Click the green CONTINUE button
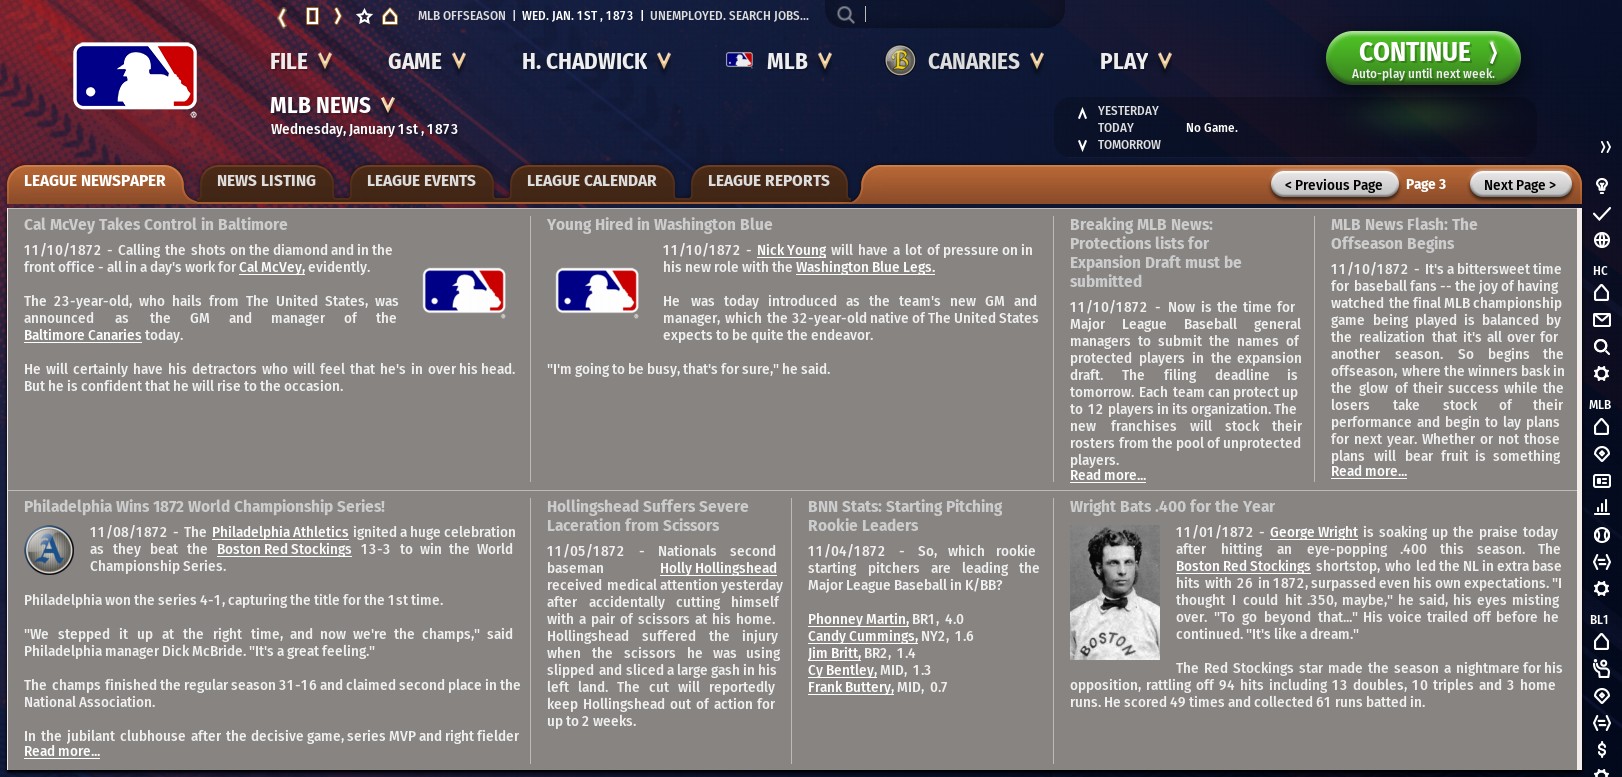 point(1423,59)
